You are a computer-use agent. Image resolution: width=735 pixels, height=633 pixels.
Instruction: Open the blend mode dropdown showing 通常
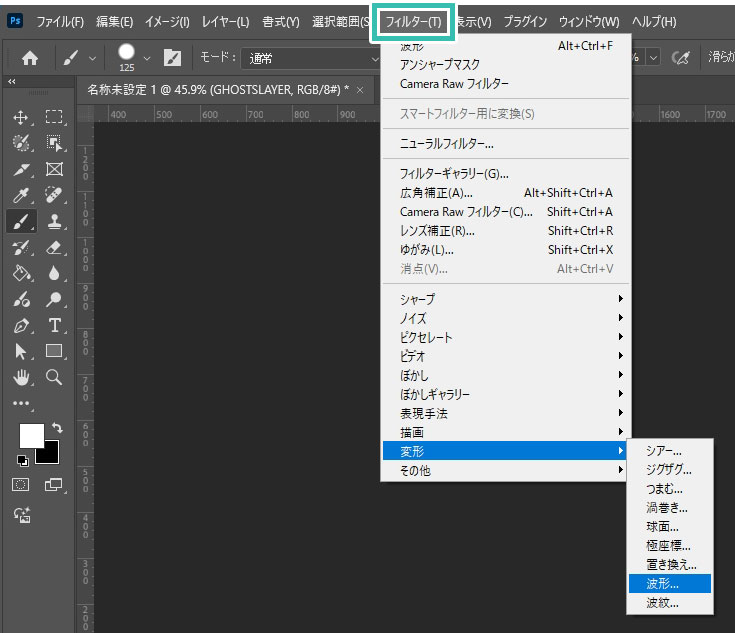pyautogui.click(x=311, y=59)
